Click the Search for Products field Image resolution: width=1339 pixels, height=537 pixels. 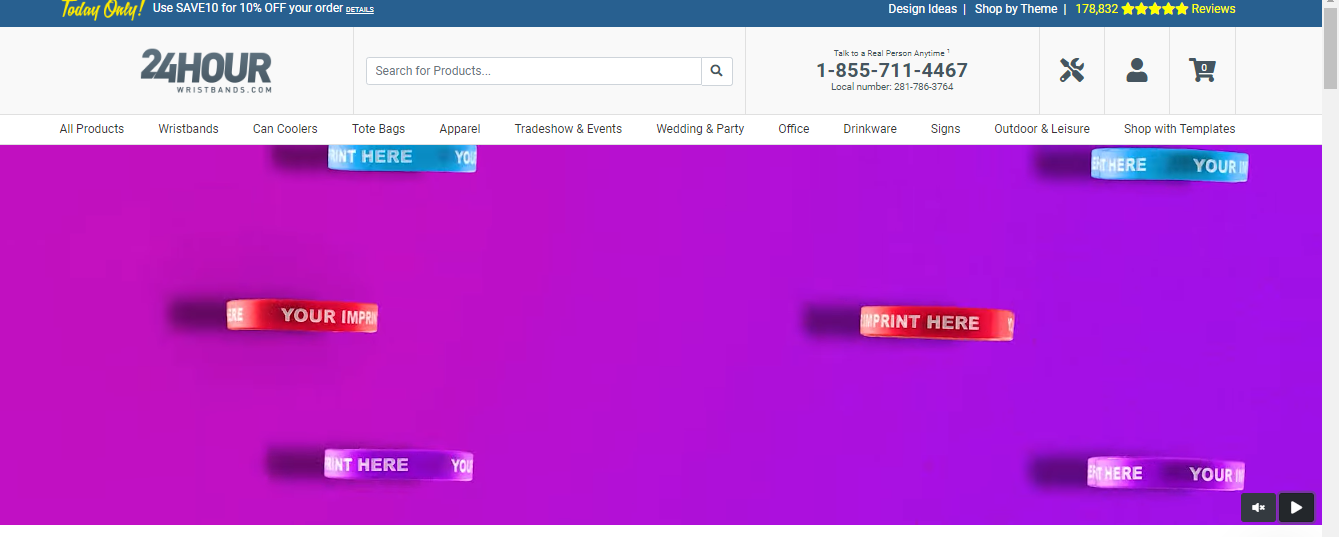(534, 71)
